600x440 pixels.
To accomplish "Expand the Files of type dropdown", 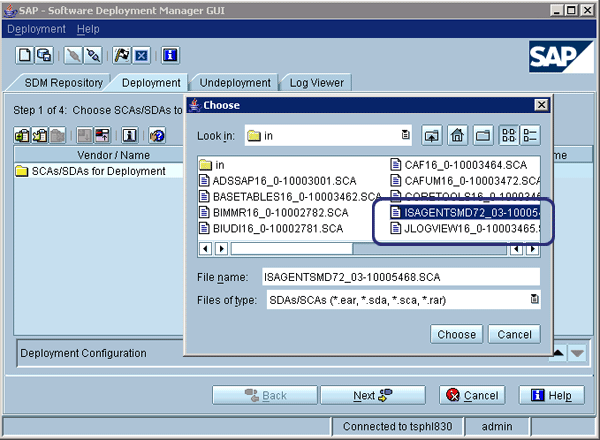I will [x=533, y=299].
